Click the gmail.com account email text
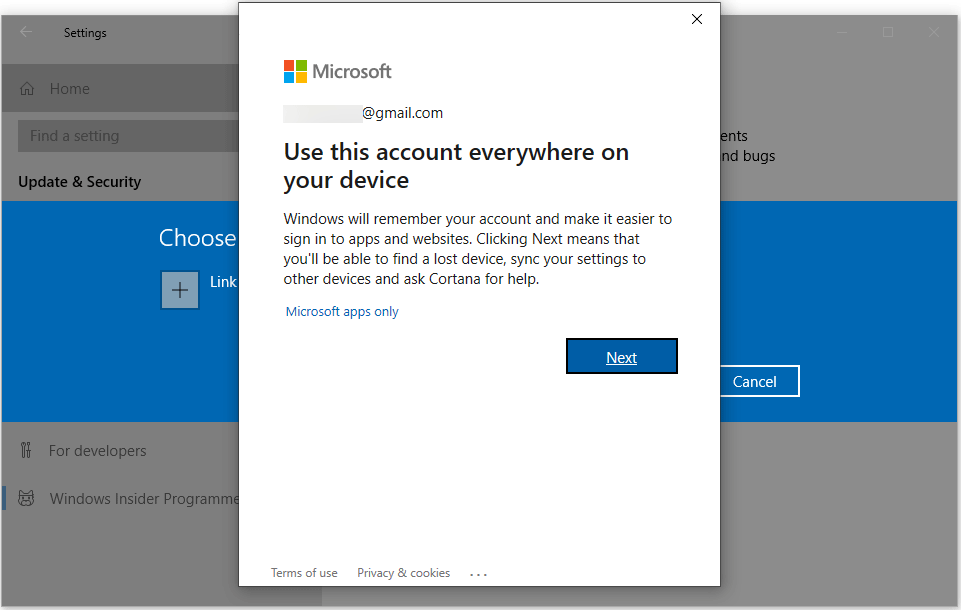This screenshot has height=610, width=961. click(x=402, y=113)
